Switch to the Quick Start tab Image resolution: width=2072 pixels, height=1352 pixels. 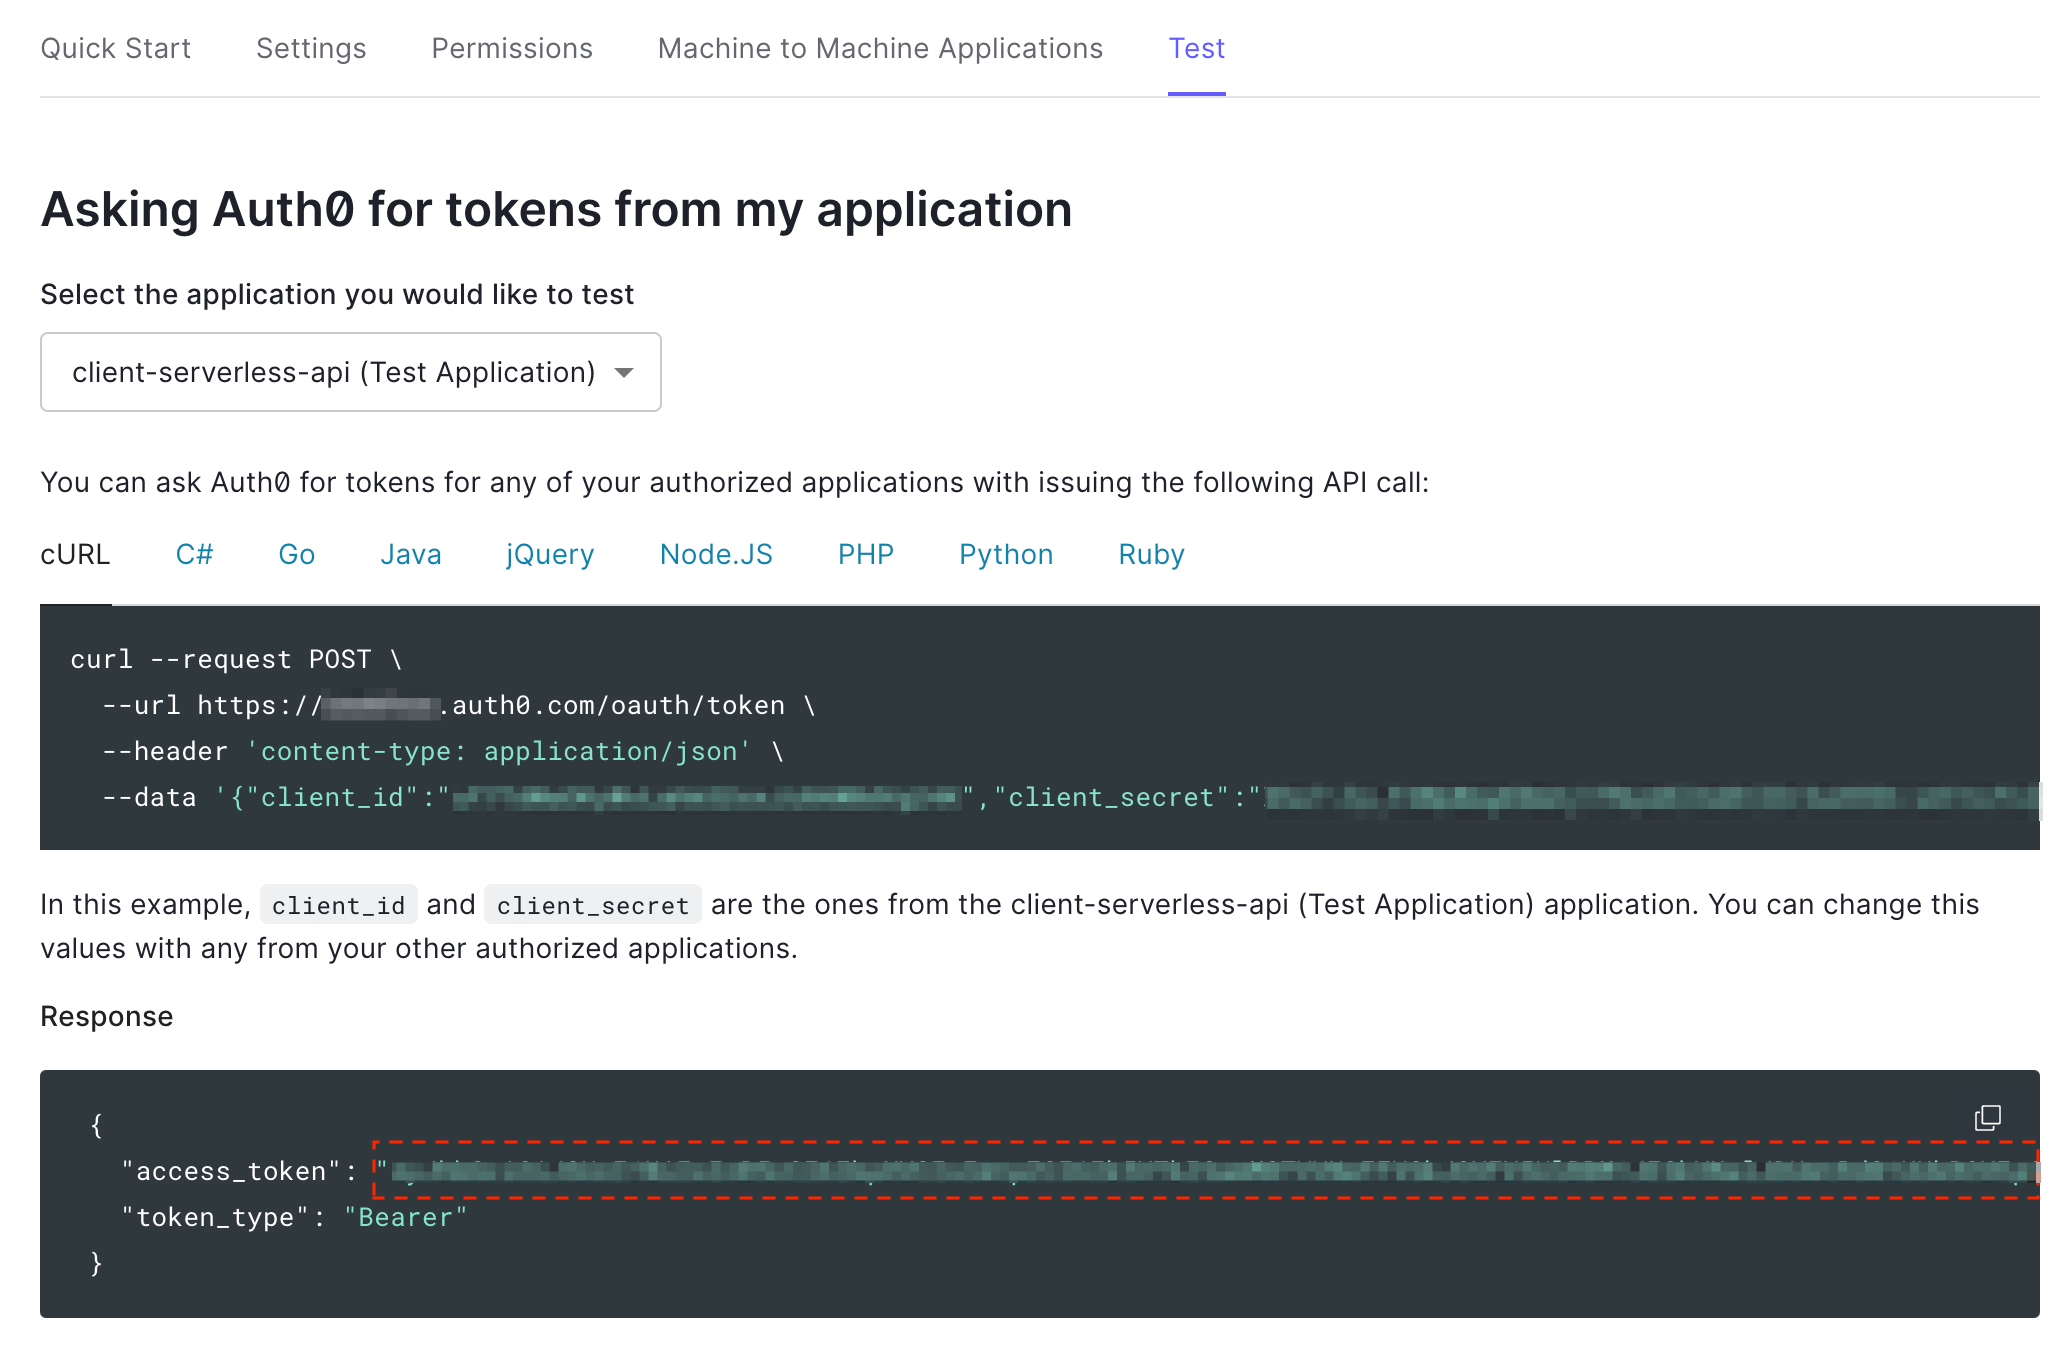click(115, 48)
